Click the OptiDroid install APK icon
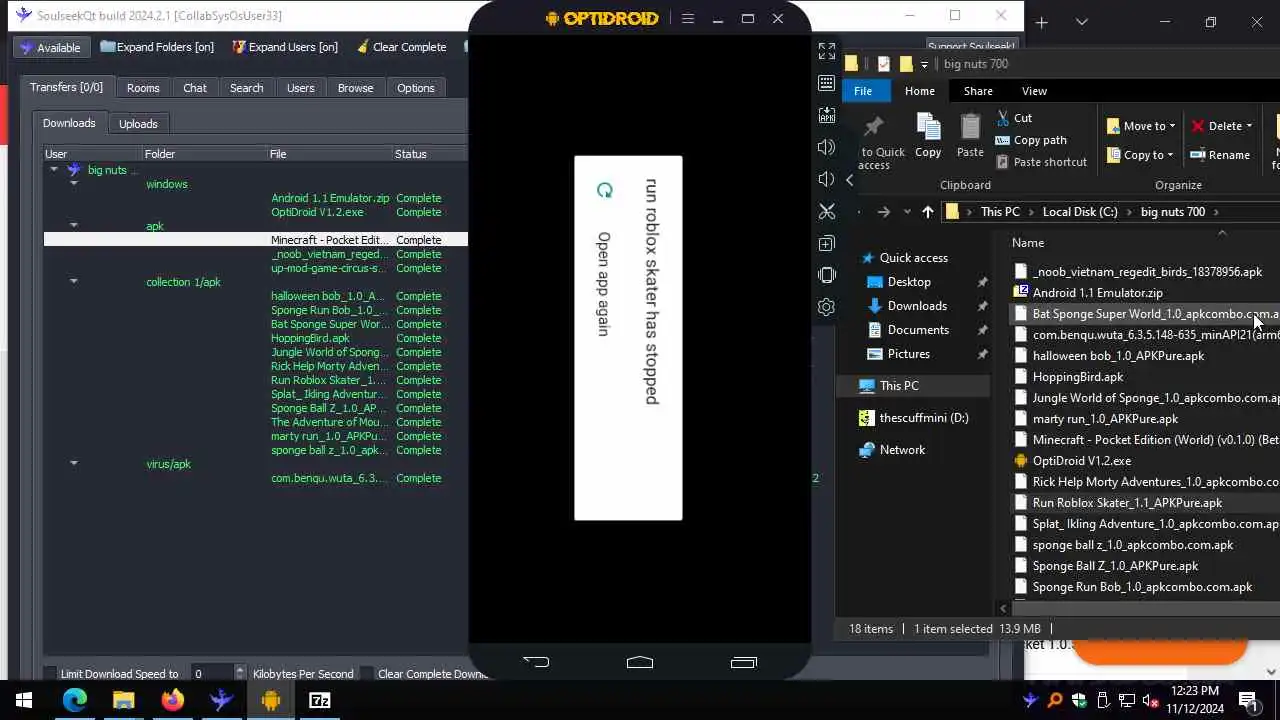This screenshot has width=1280, height=720. [x=827, y=115]
